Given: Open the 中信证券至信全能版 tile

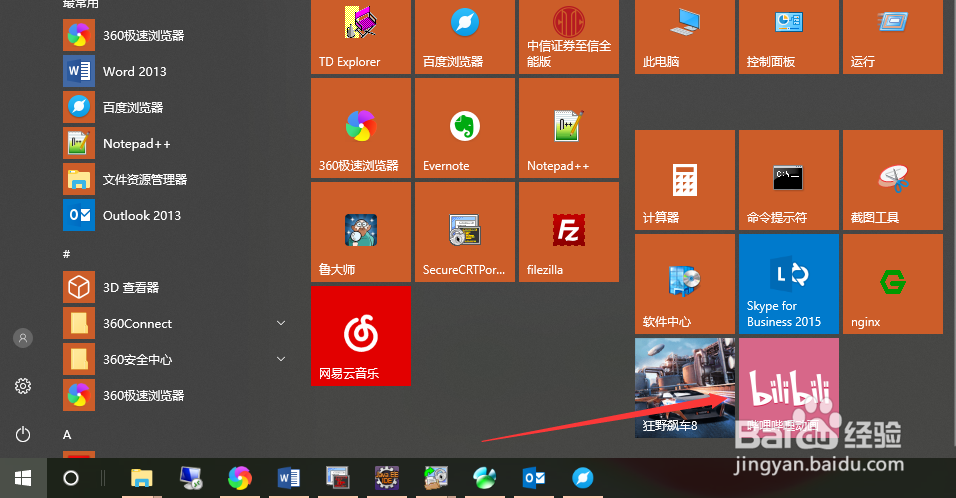Looking at the screenshot, I should click(x=569, y=37).
